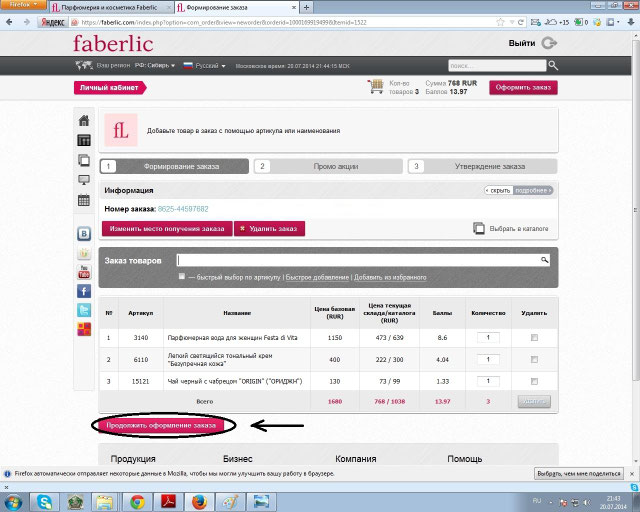Open Adobe Reader from the taskbar
Image resolution: width=640 pixels, height=512 pixels.
[x=168, y=502]
